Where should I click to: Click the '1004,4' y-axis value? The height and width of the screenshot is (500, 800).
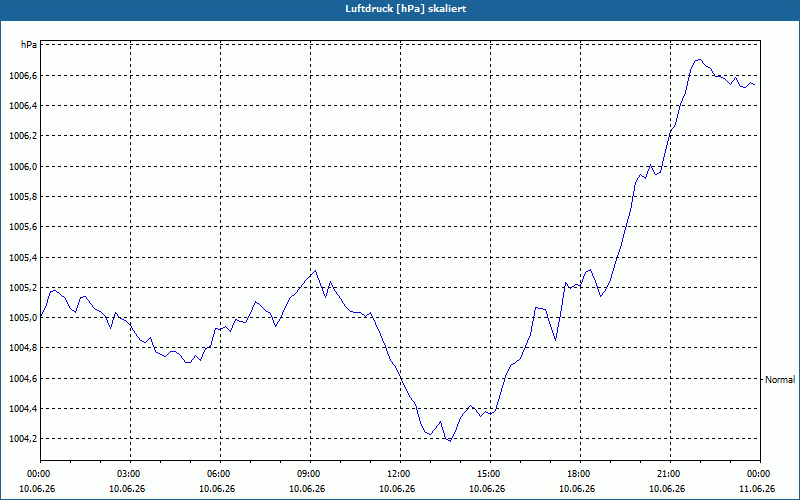pos(23,409)
